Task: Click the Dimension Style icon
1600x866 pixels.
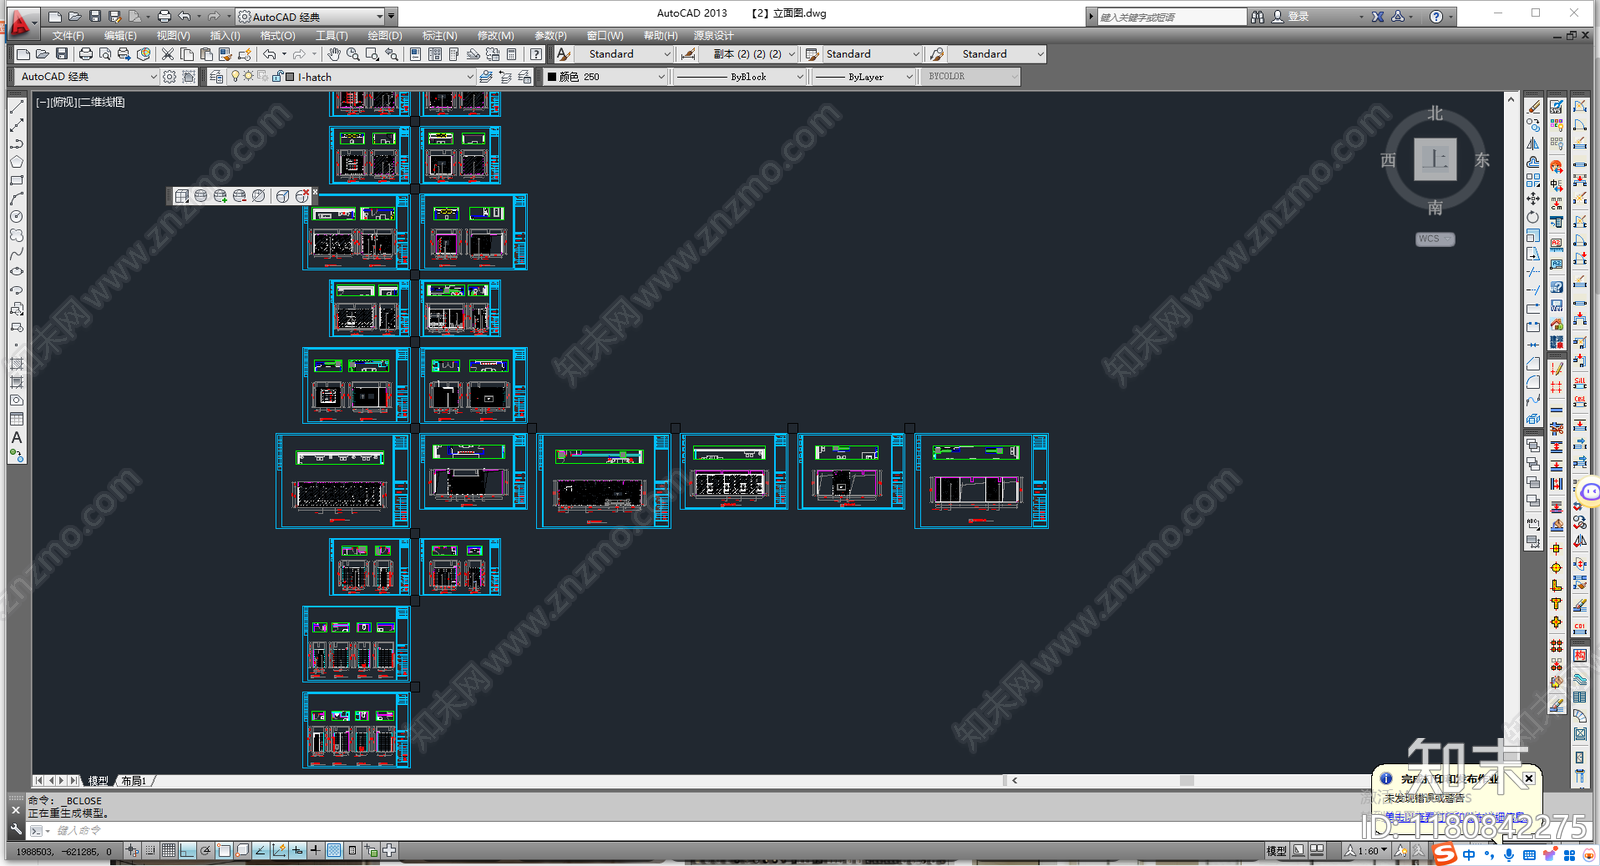Action: coord(688,54)
